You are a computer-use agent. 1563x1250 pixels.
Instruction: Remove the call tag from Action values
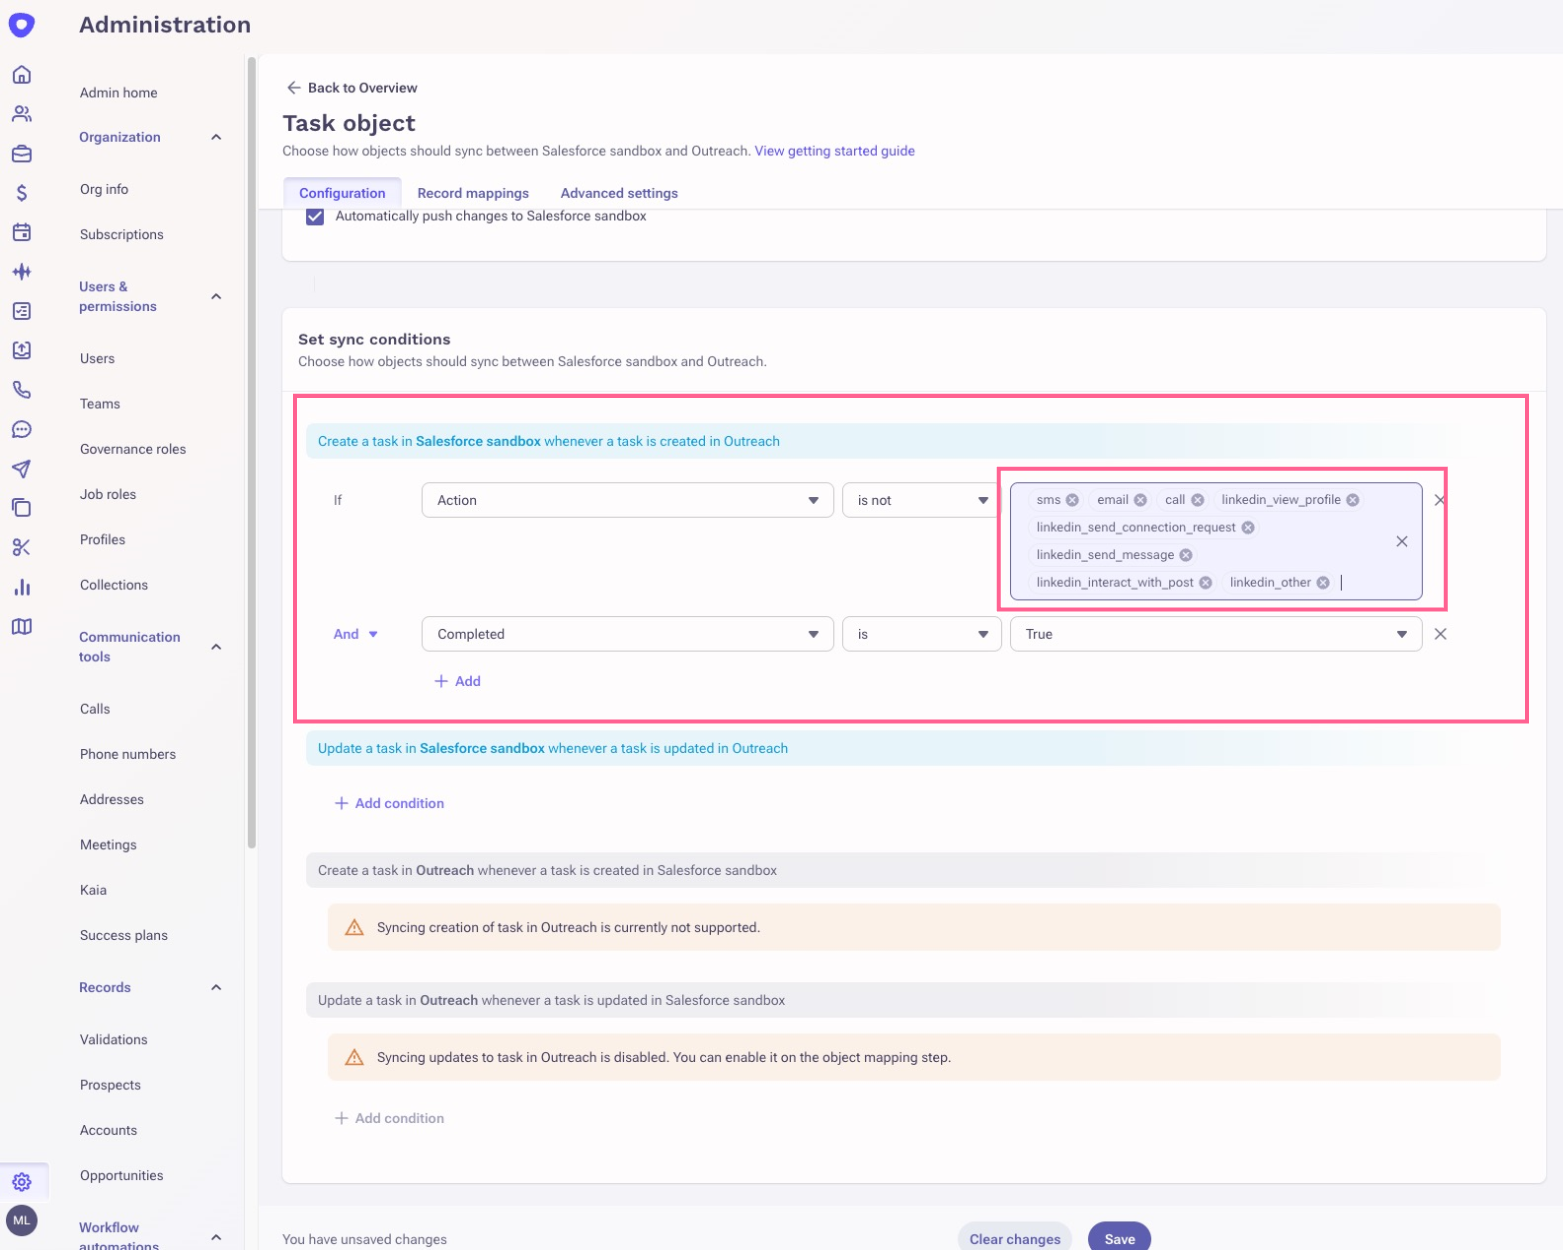pyautogui.click(x=1197, y=500)
